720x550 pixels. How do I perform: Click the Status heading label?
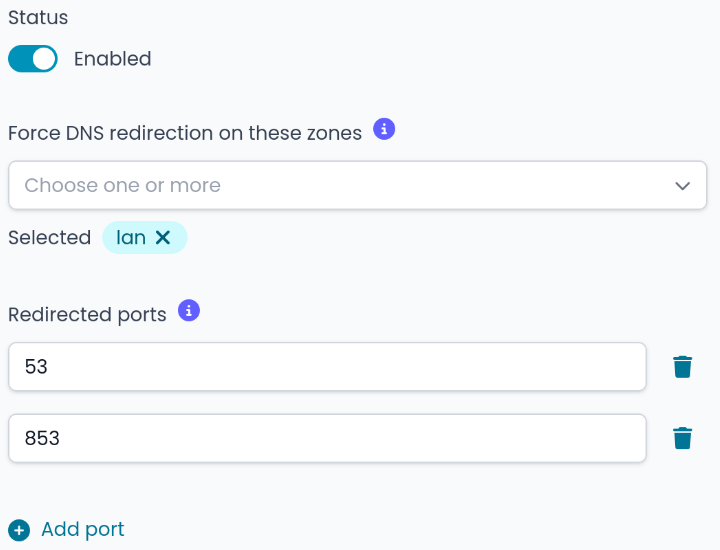click(36, 18)
